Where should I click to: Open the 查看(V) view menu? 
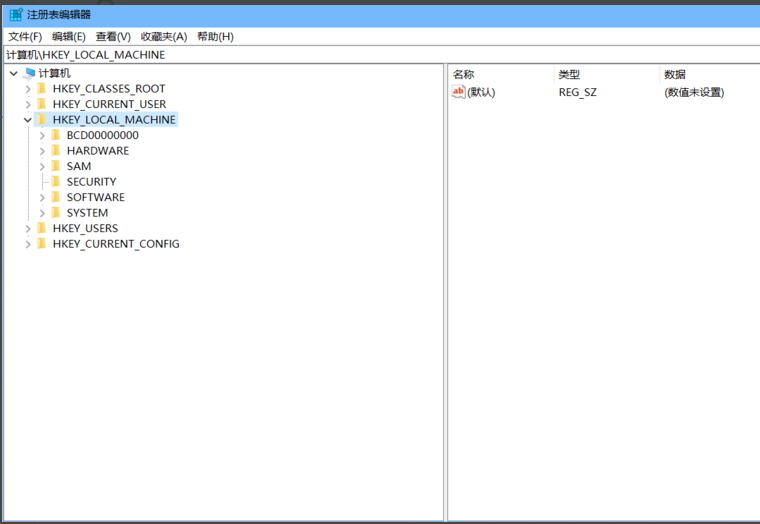click(113, 37)
